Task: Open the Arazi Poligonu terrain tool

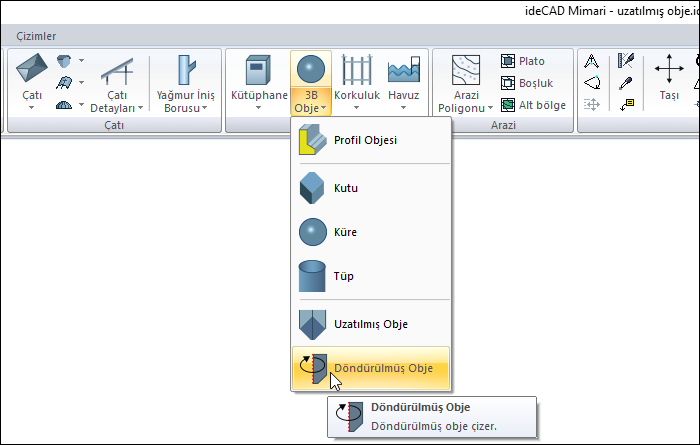Action: pyautogui.click(x=466, y=83)
